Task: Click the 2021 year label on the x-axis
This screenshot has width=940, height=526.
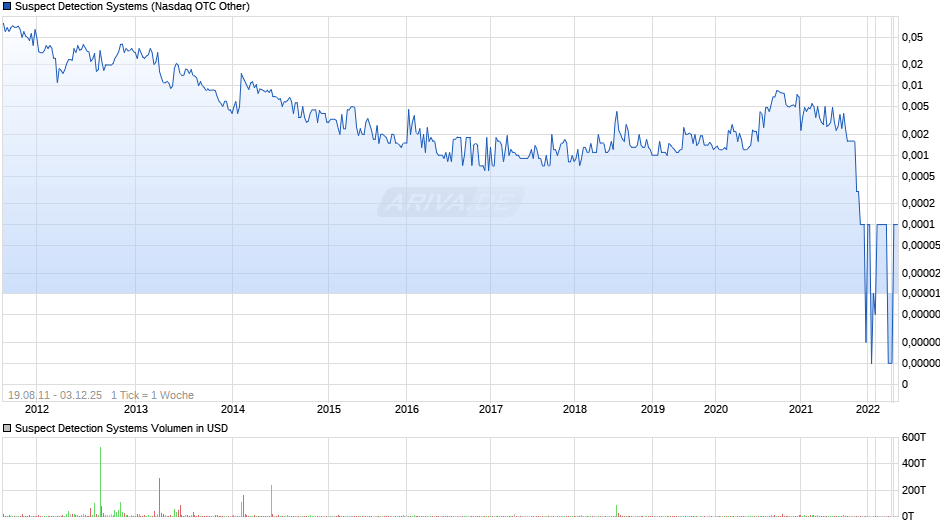Action: click(x=800, y=409)
